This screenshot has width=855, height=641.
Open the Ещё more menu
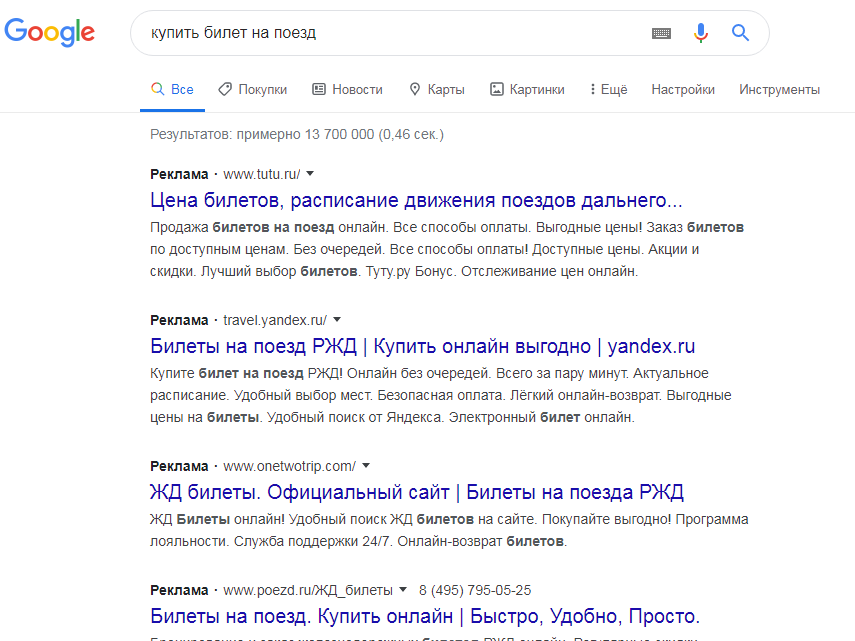[x=609, y=89]
